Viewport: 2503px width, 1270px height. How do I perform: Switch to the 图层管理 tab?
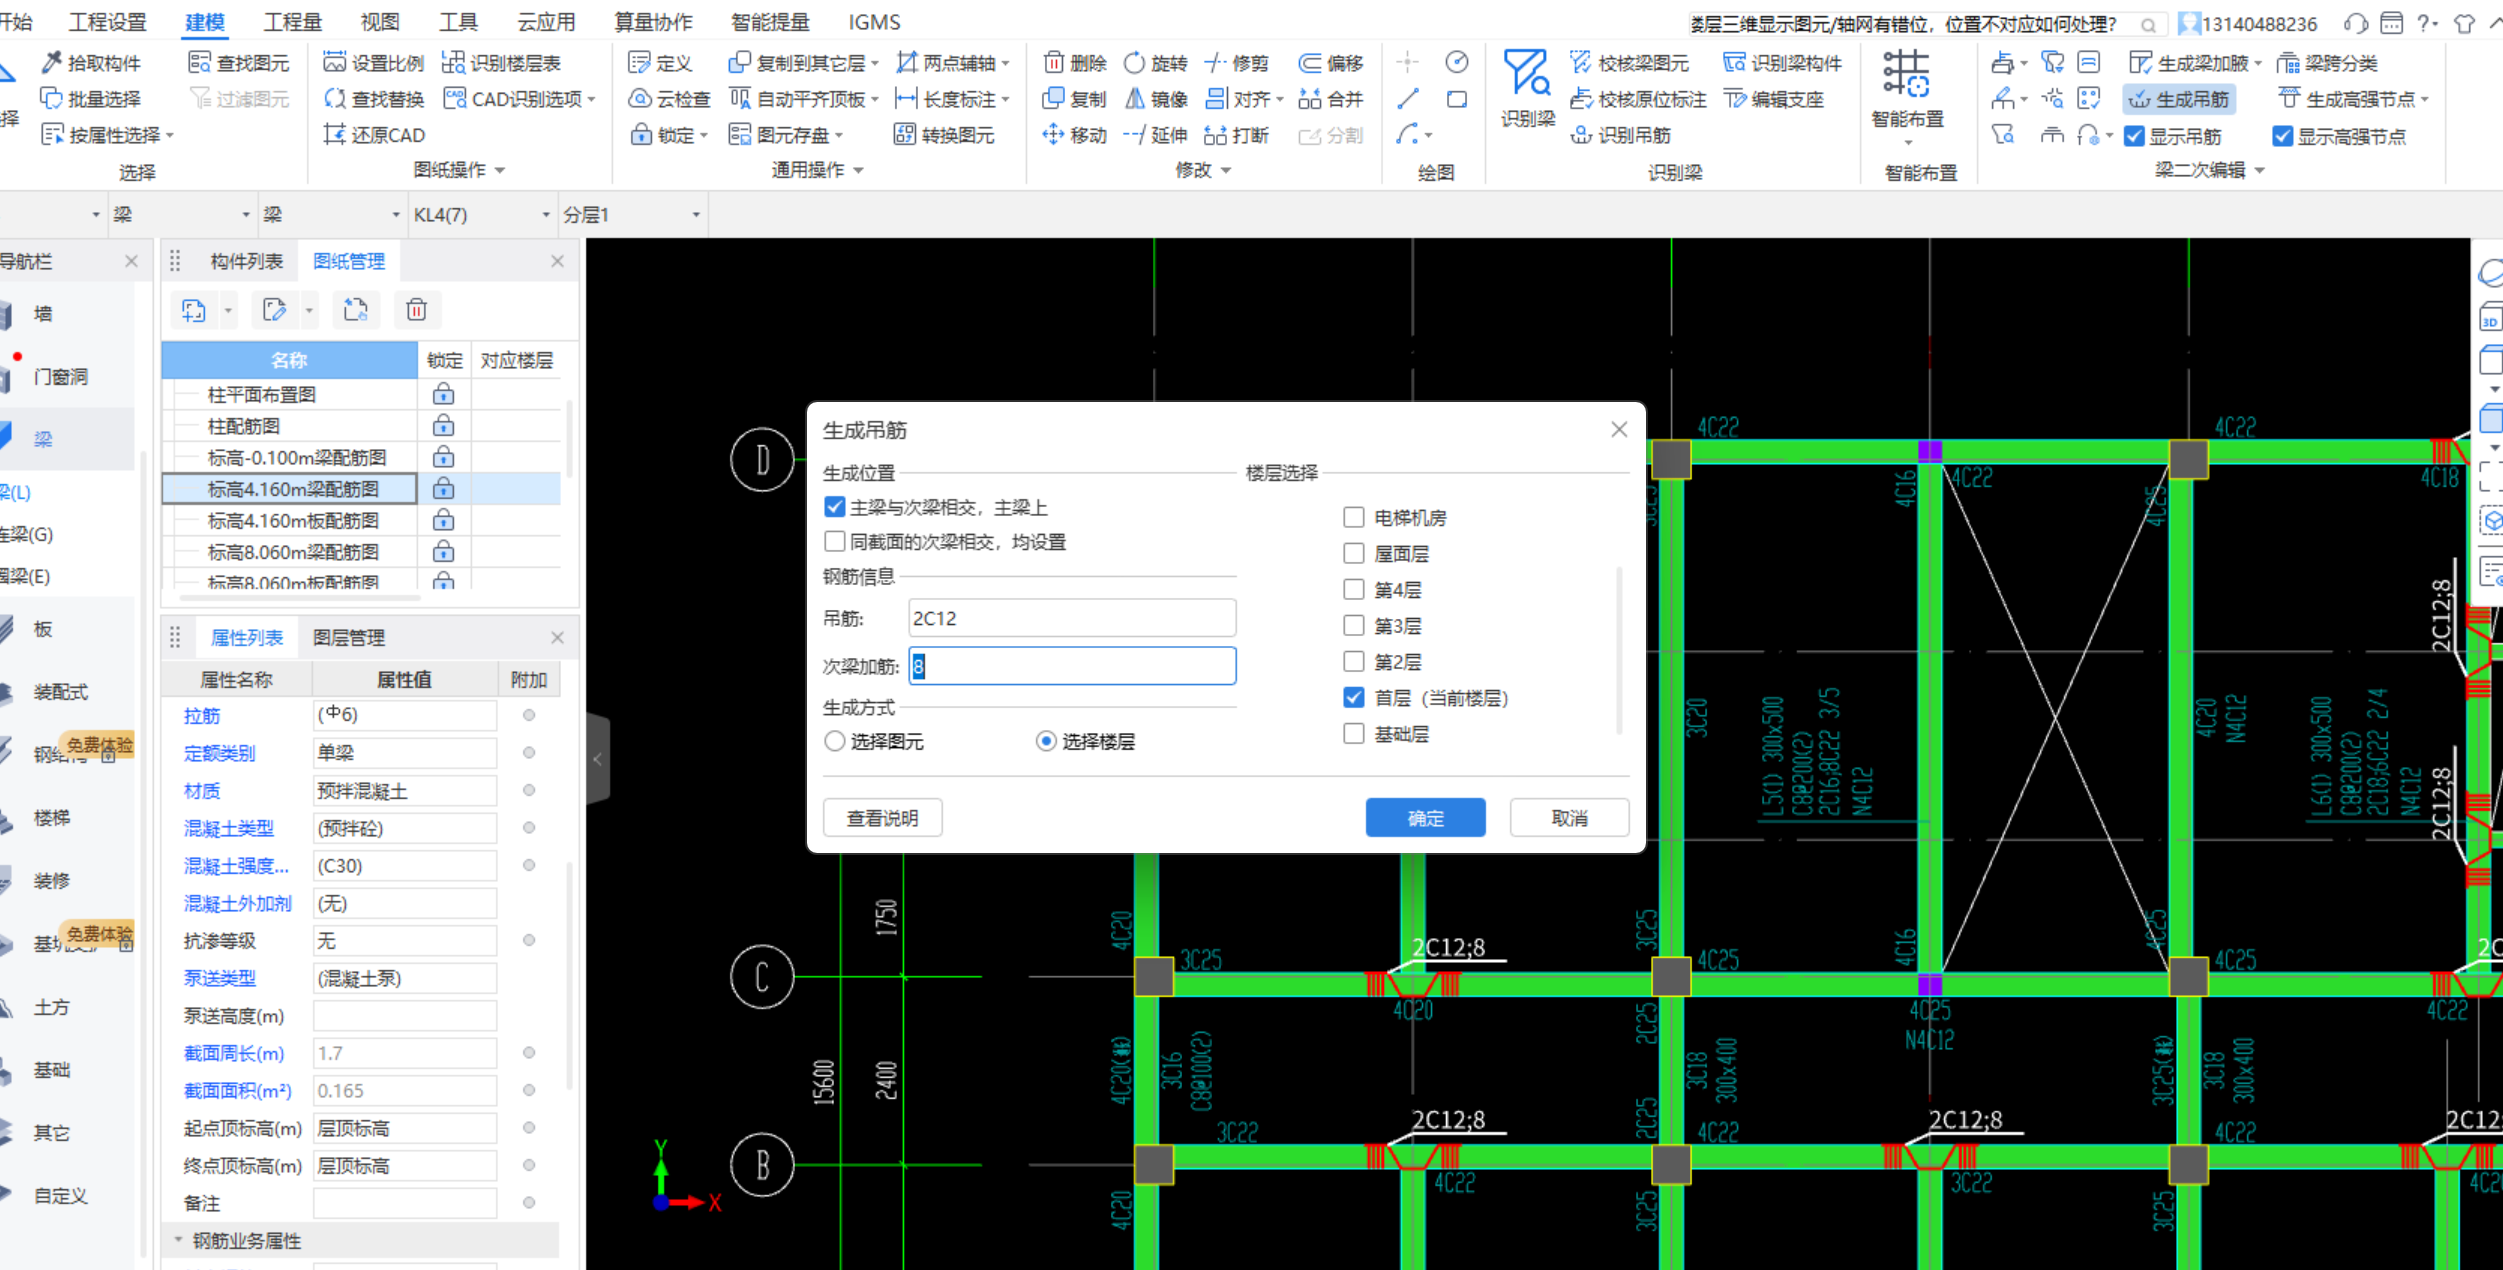[349, 637]
